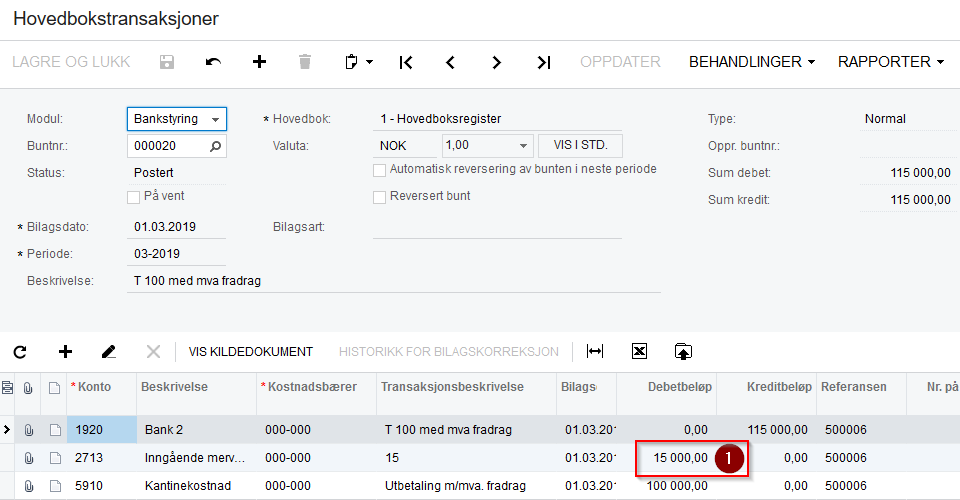Viewport: 960px width, 500px height.
Task: Add a new record with top plus icon
Action: [x=260, y=62]
